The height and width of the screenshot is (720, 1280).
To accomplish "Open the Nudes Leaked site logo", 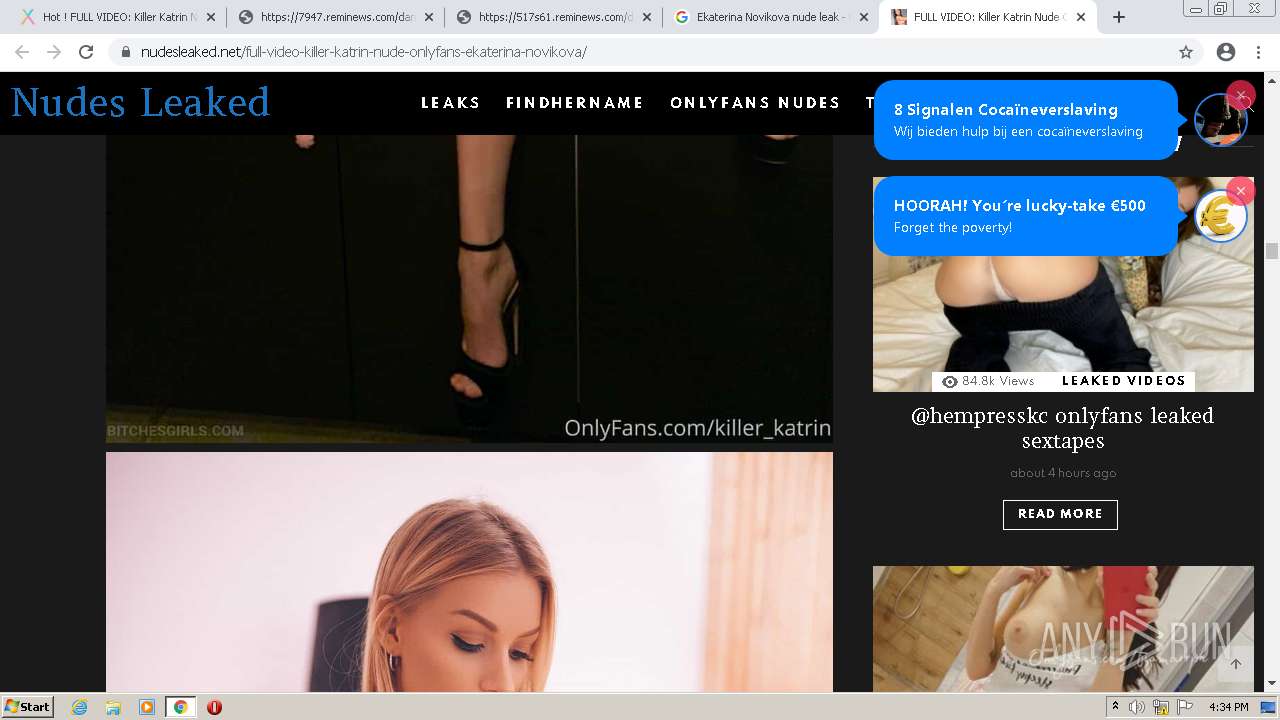I will pos(141,102).
